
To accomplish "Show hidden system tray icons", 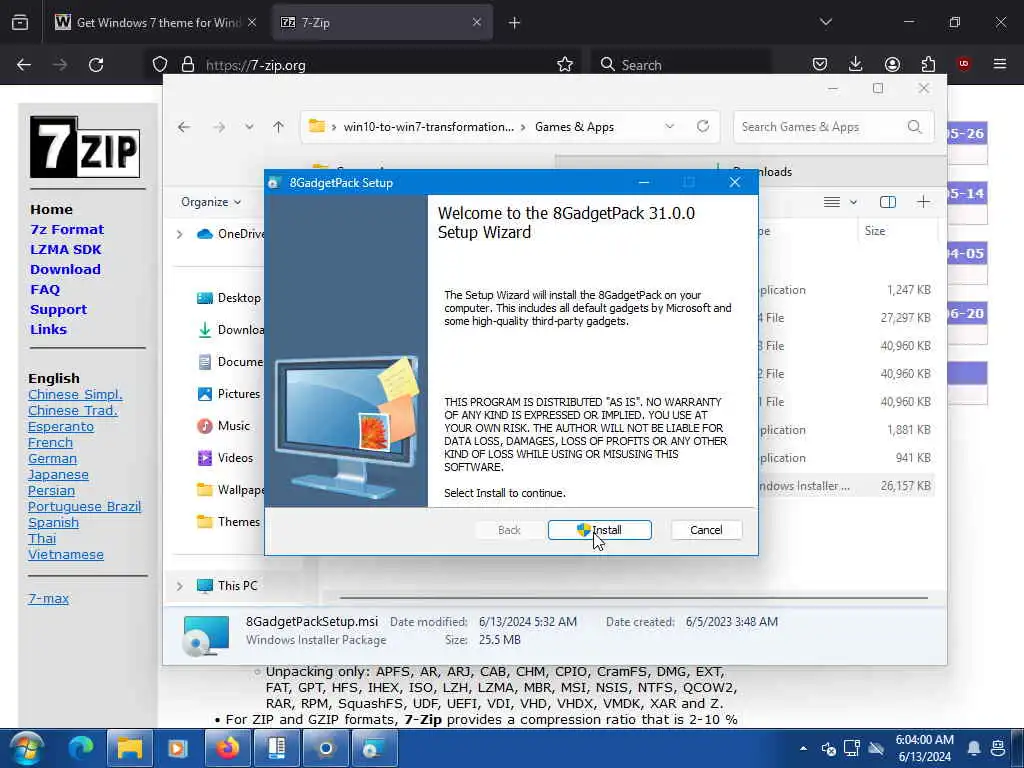I will tap(803, 748).
